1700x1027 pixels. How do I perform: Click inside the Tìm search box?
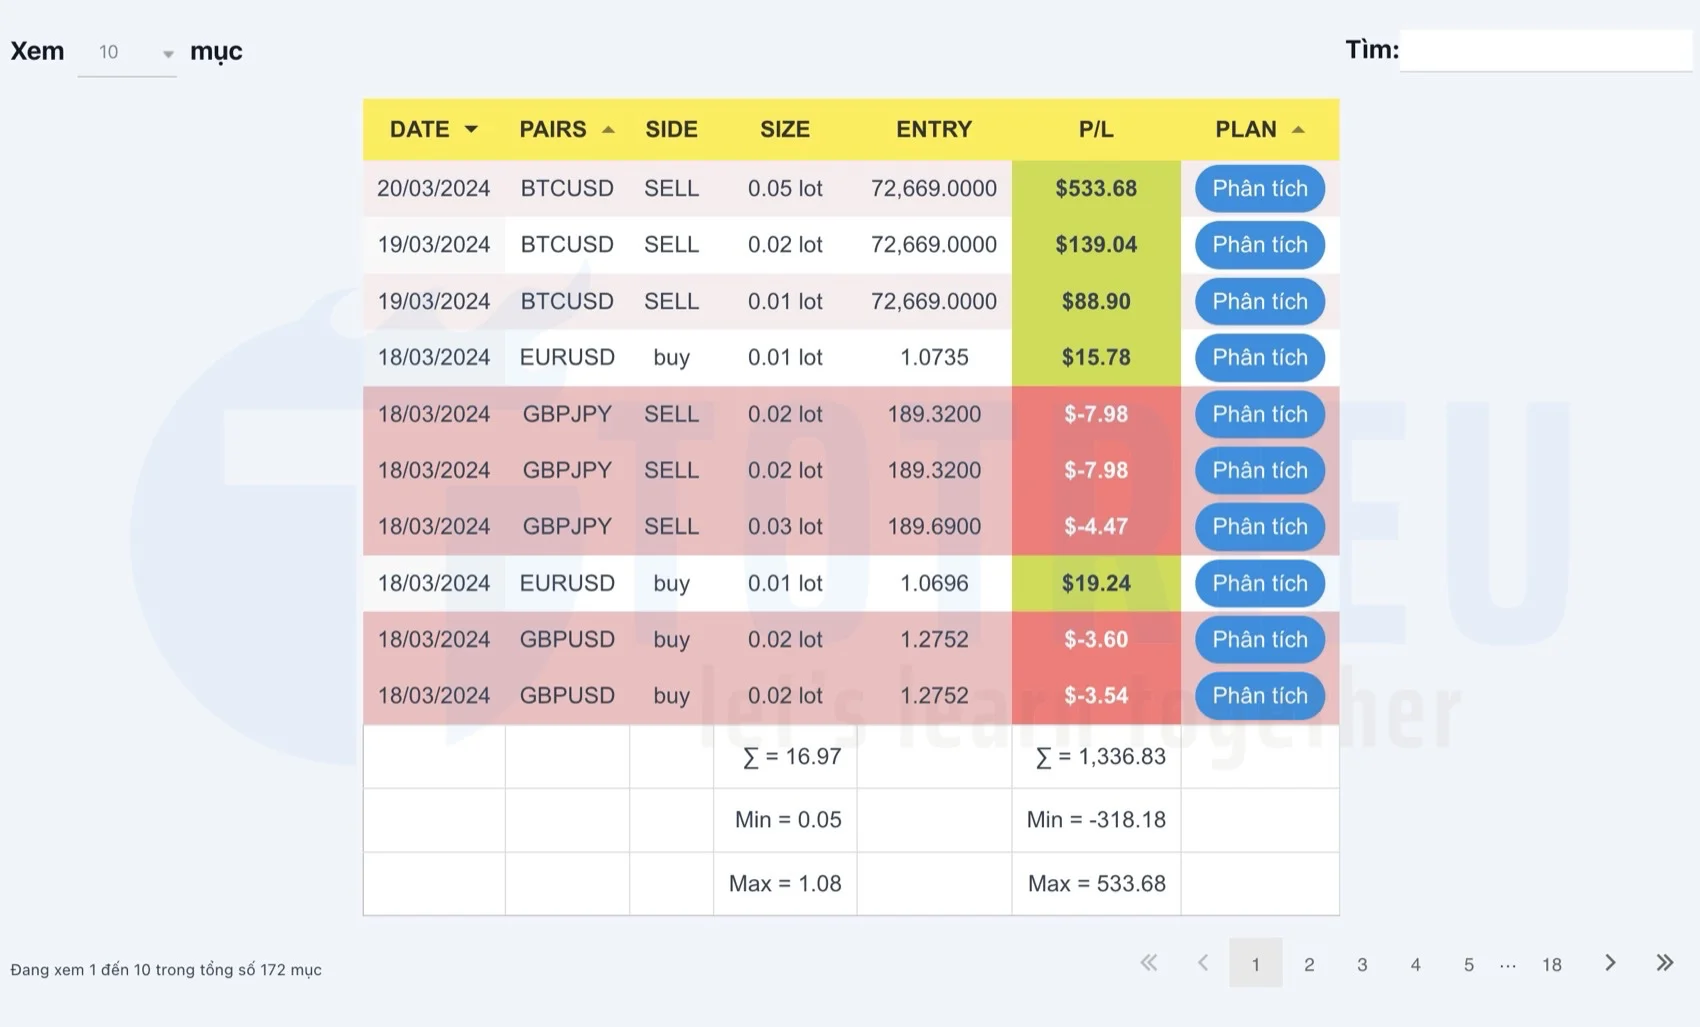(x=1544, y=50)
